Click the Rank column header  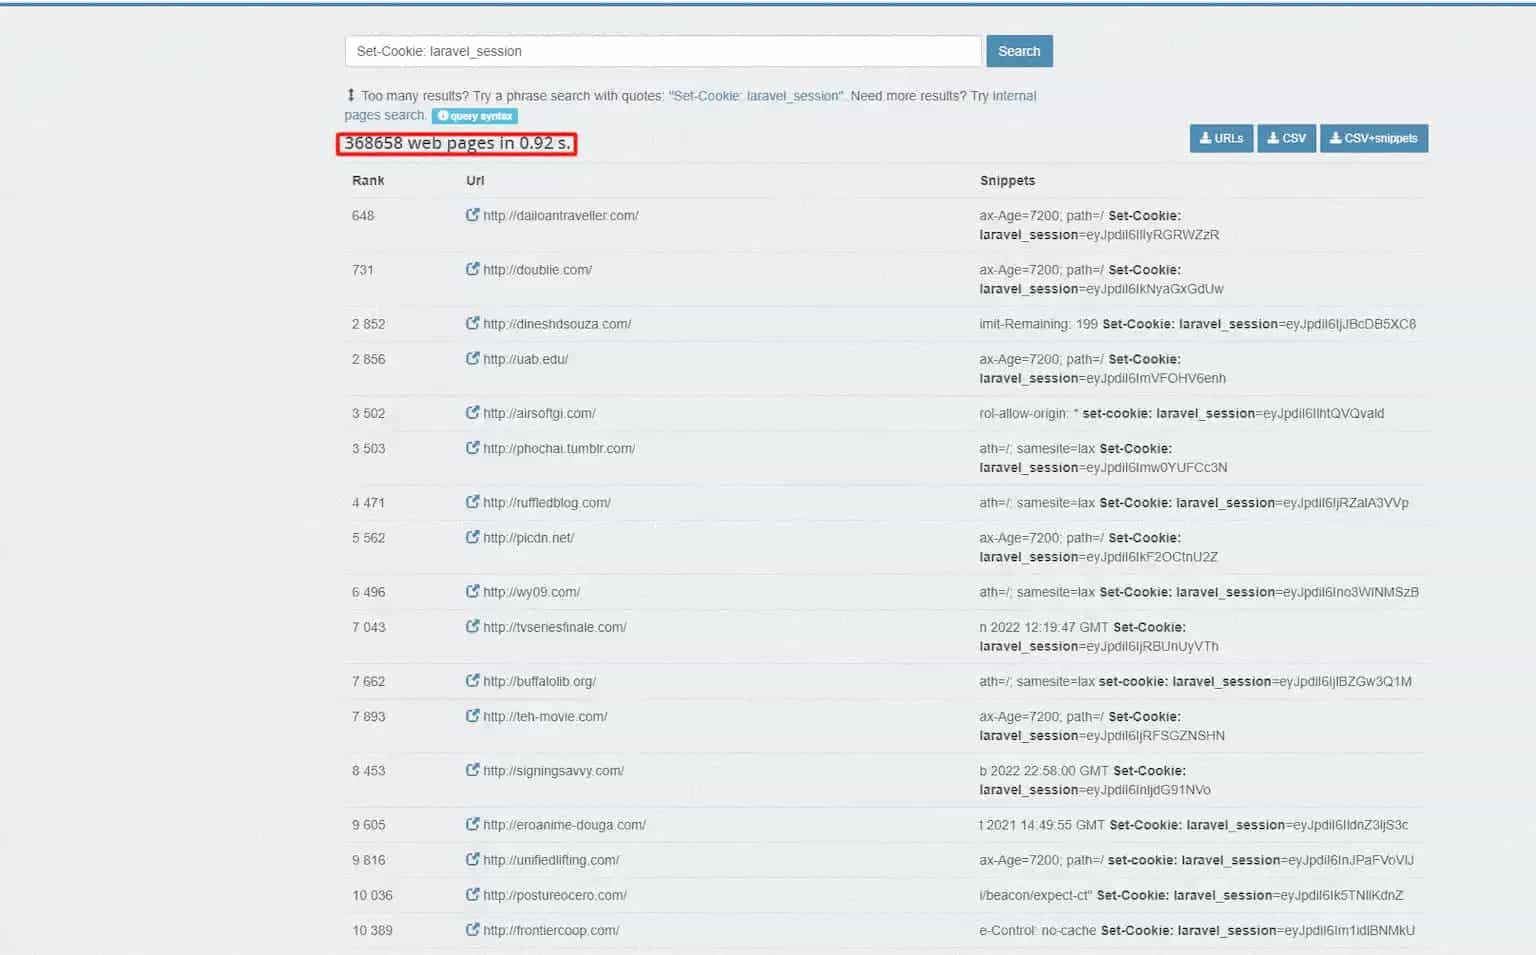click(368, 180)
